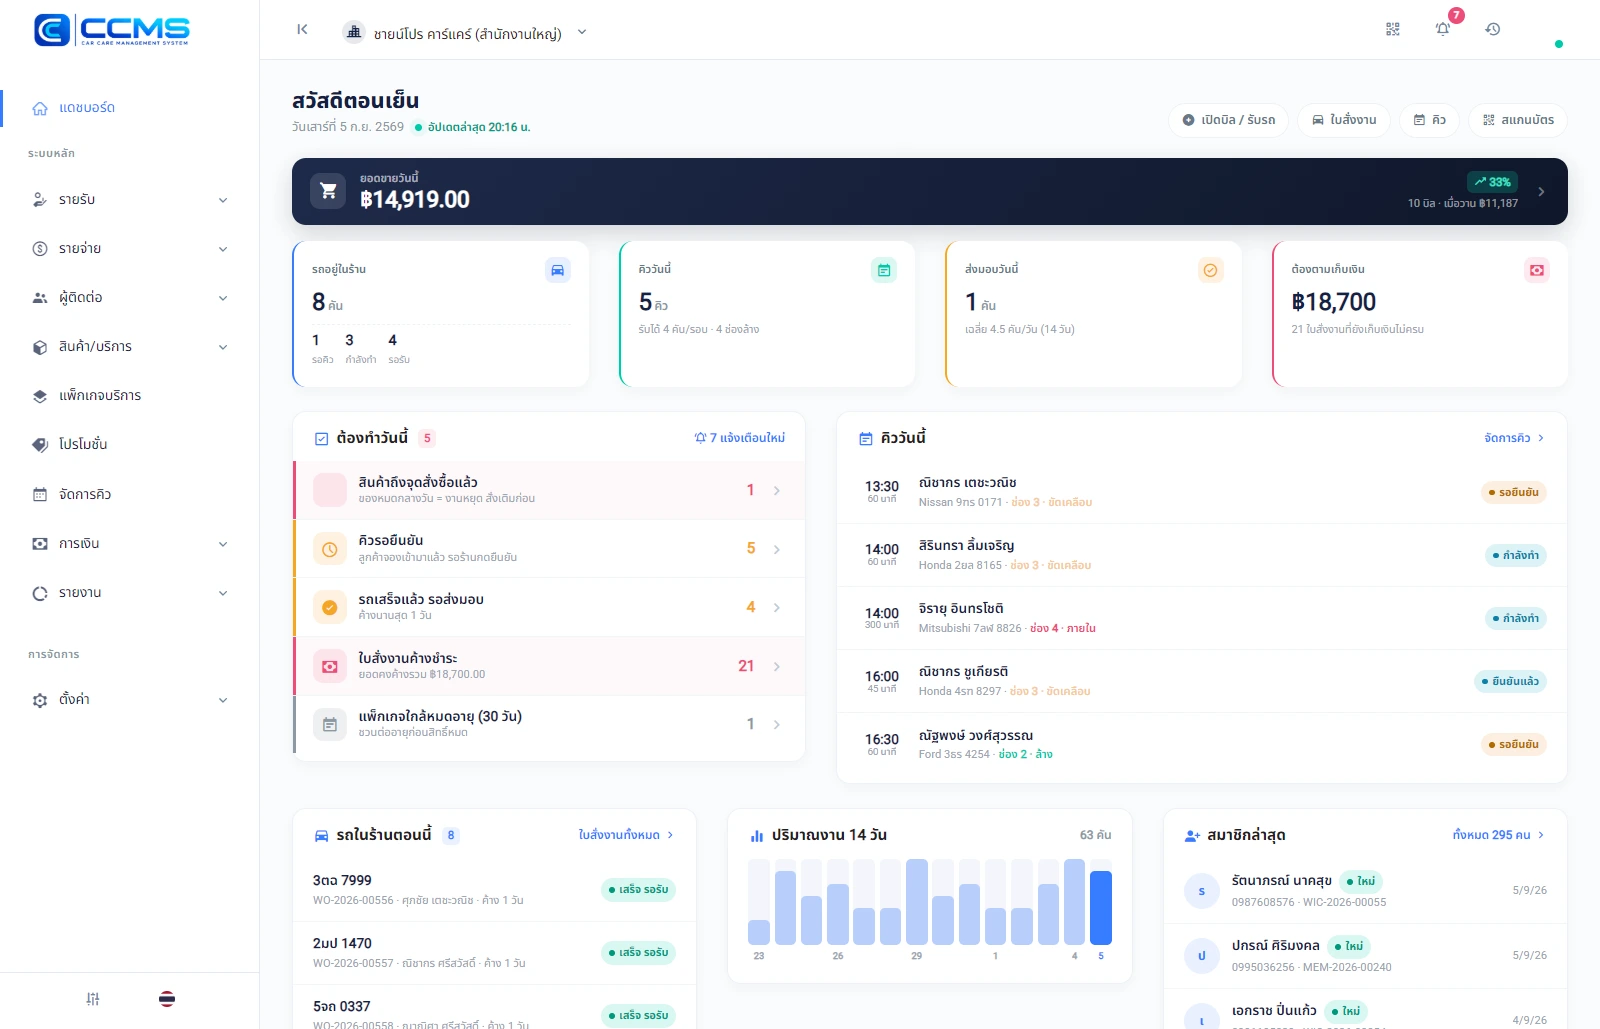Click the check icon beside รถเสร็จแล้ว รอส่งมอบ

330,607
